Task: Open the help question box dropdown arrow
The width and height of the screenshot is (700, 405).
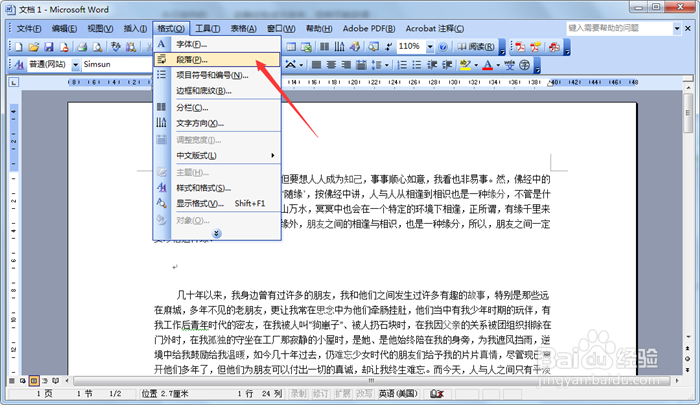Action: [x=677, y=29]
